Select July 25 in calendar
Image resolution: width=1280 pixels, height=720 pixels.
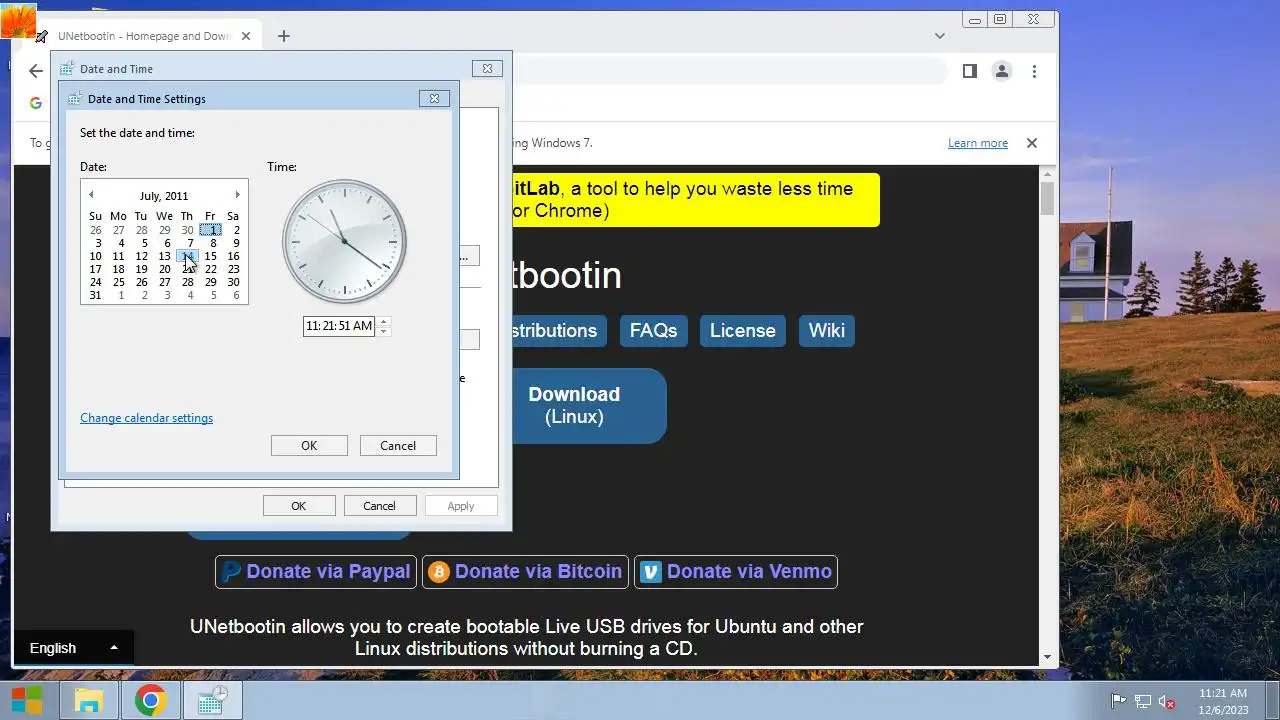pos(118,282)
